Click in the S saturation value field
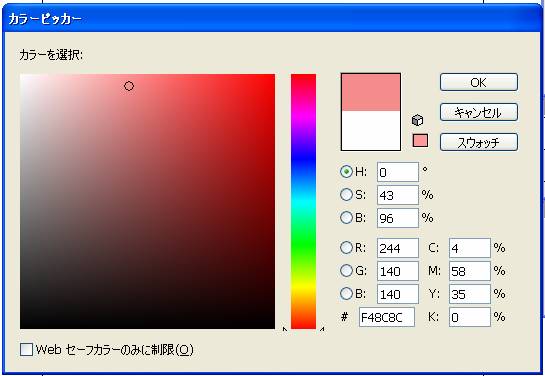545x376 pixels. point(398,195)
